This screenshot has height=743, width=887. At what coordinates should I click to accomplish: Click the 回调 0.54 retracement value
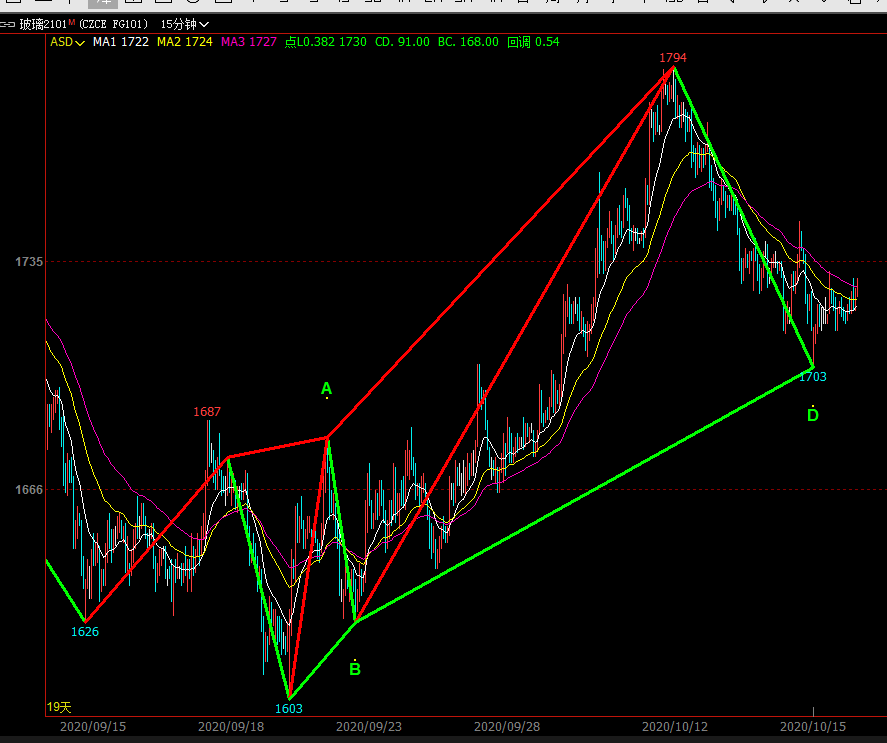(x=533, y=42)
